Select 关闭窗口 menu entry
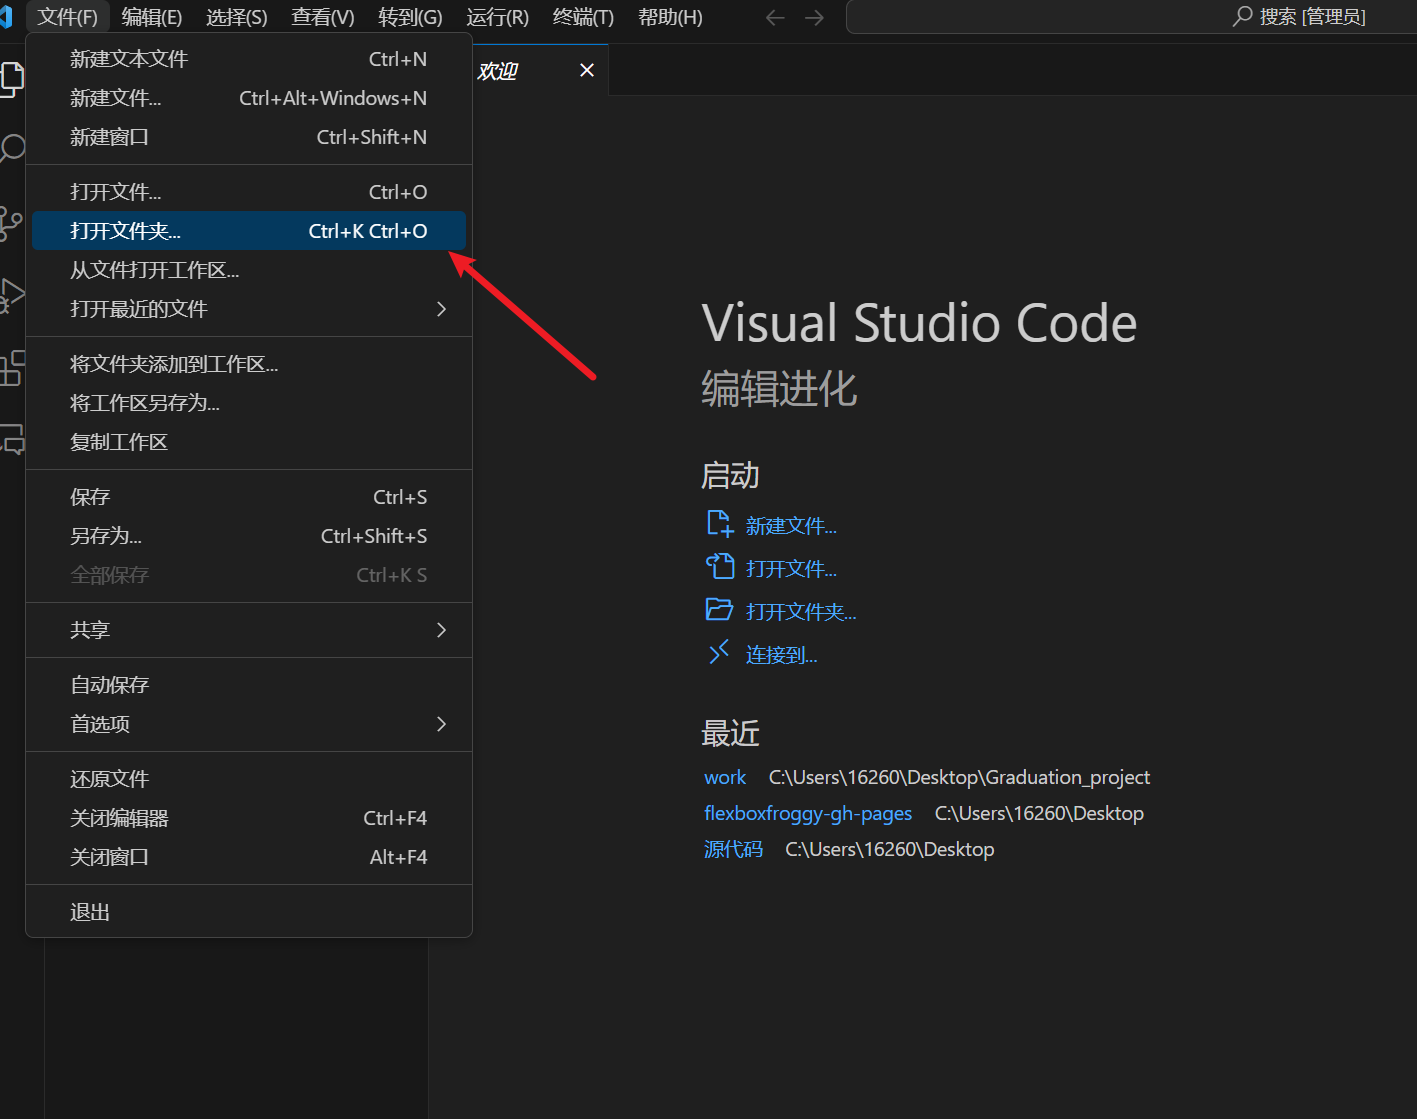1417x1119 pixels. (249, 857)
